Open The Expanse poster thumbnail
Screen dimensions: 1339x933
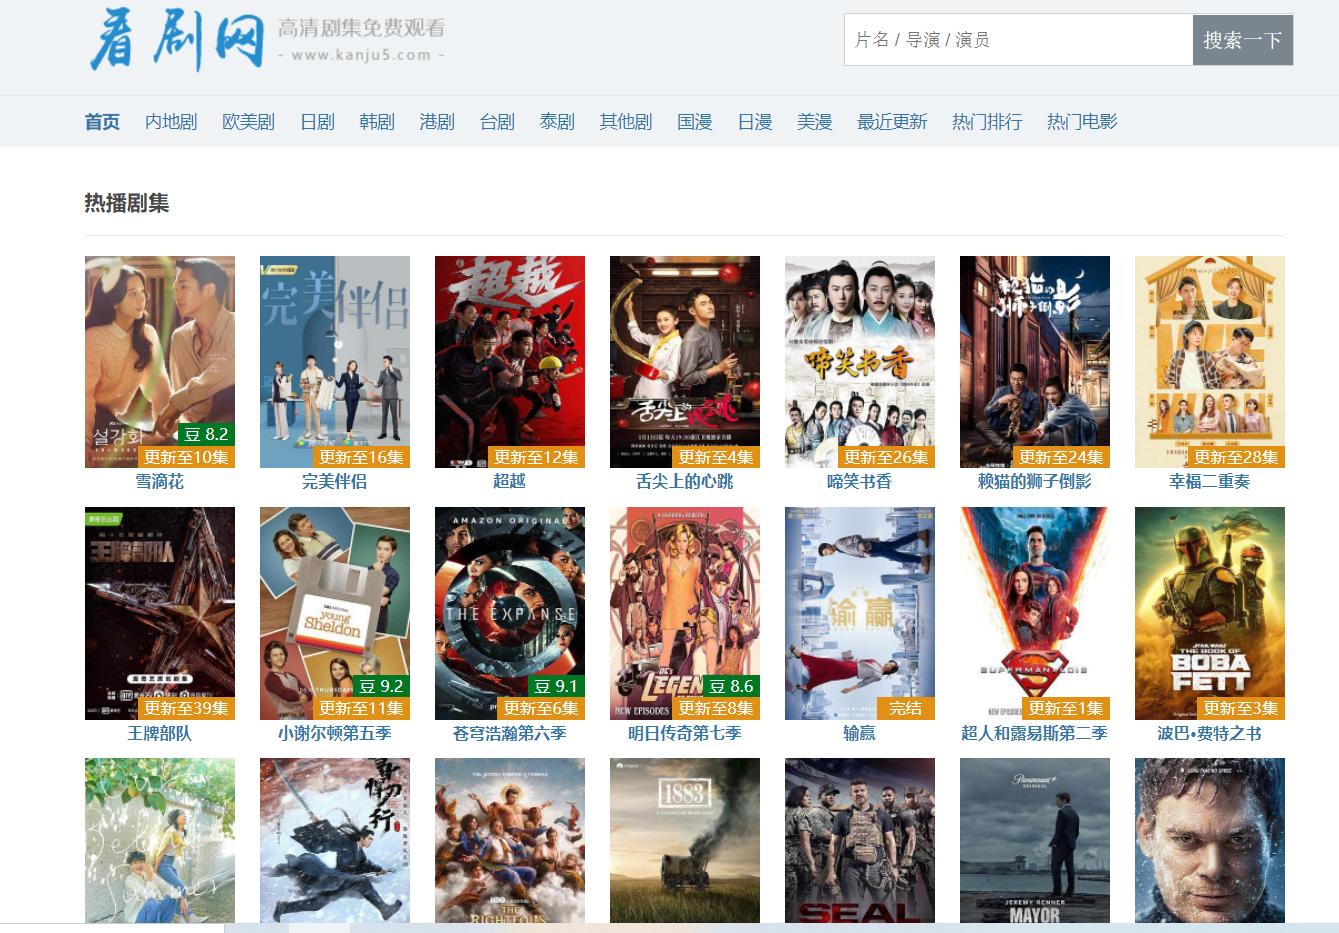510,613
